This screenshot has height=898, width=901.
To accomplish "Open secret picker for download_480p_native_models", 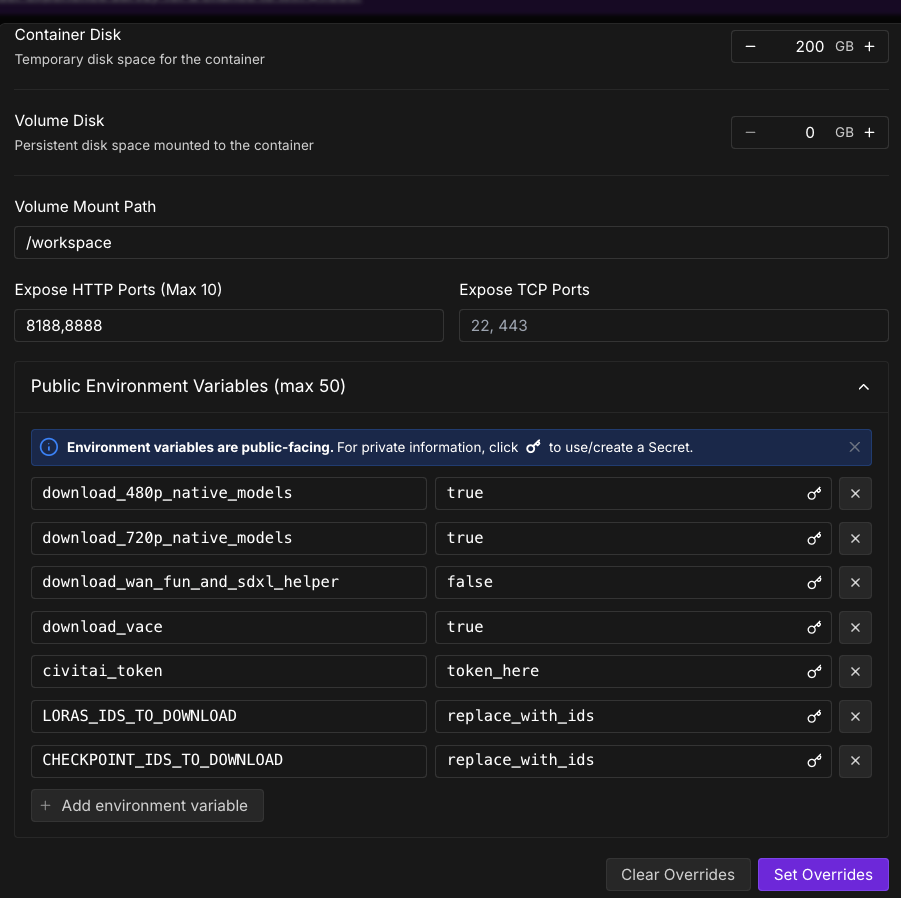I will (x=814, y=493).
